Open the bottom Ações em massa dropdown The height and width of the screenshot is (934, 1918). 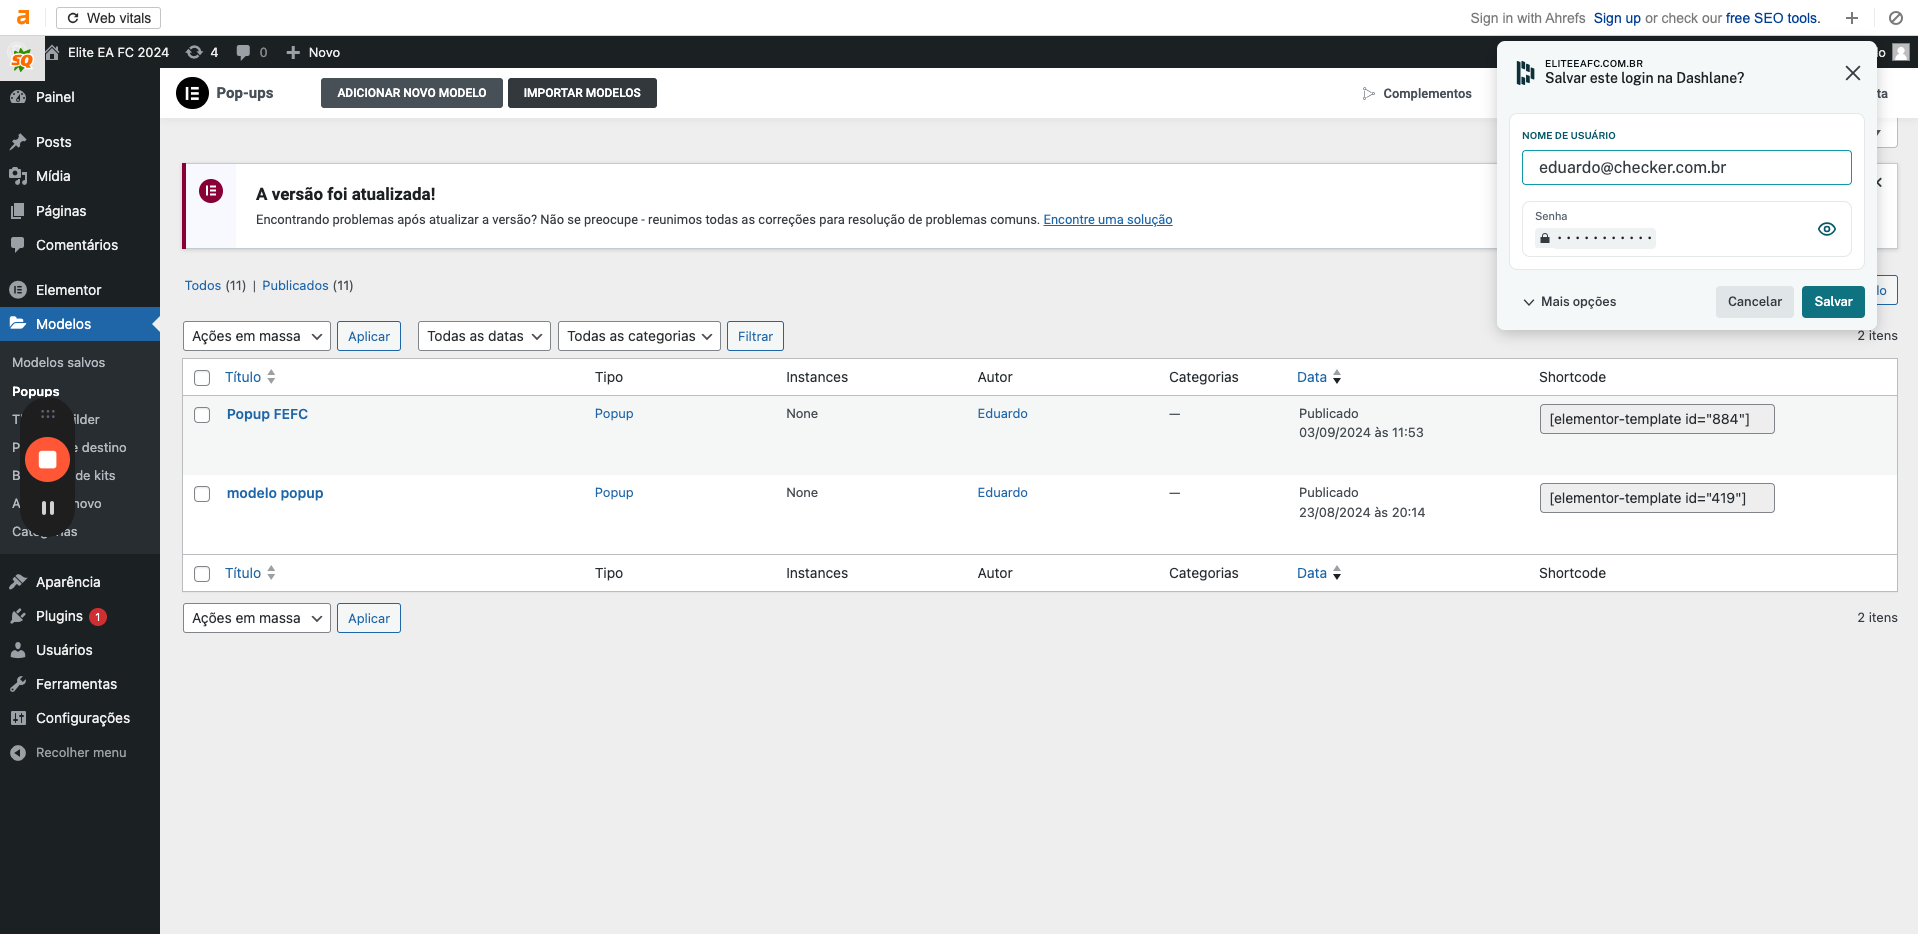[257, 618]
